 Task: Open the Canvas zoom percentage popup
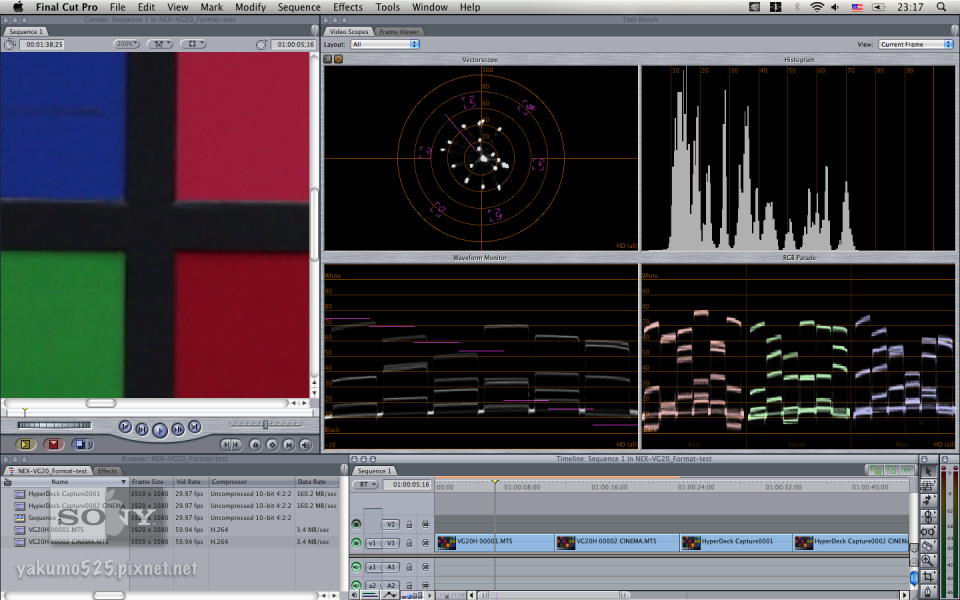[x=126, y=44]
